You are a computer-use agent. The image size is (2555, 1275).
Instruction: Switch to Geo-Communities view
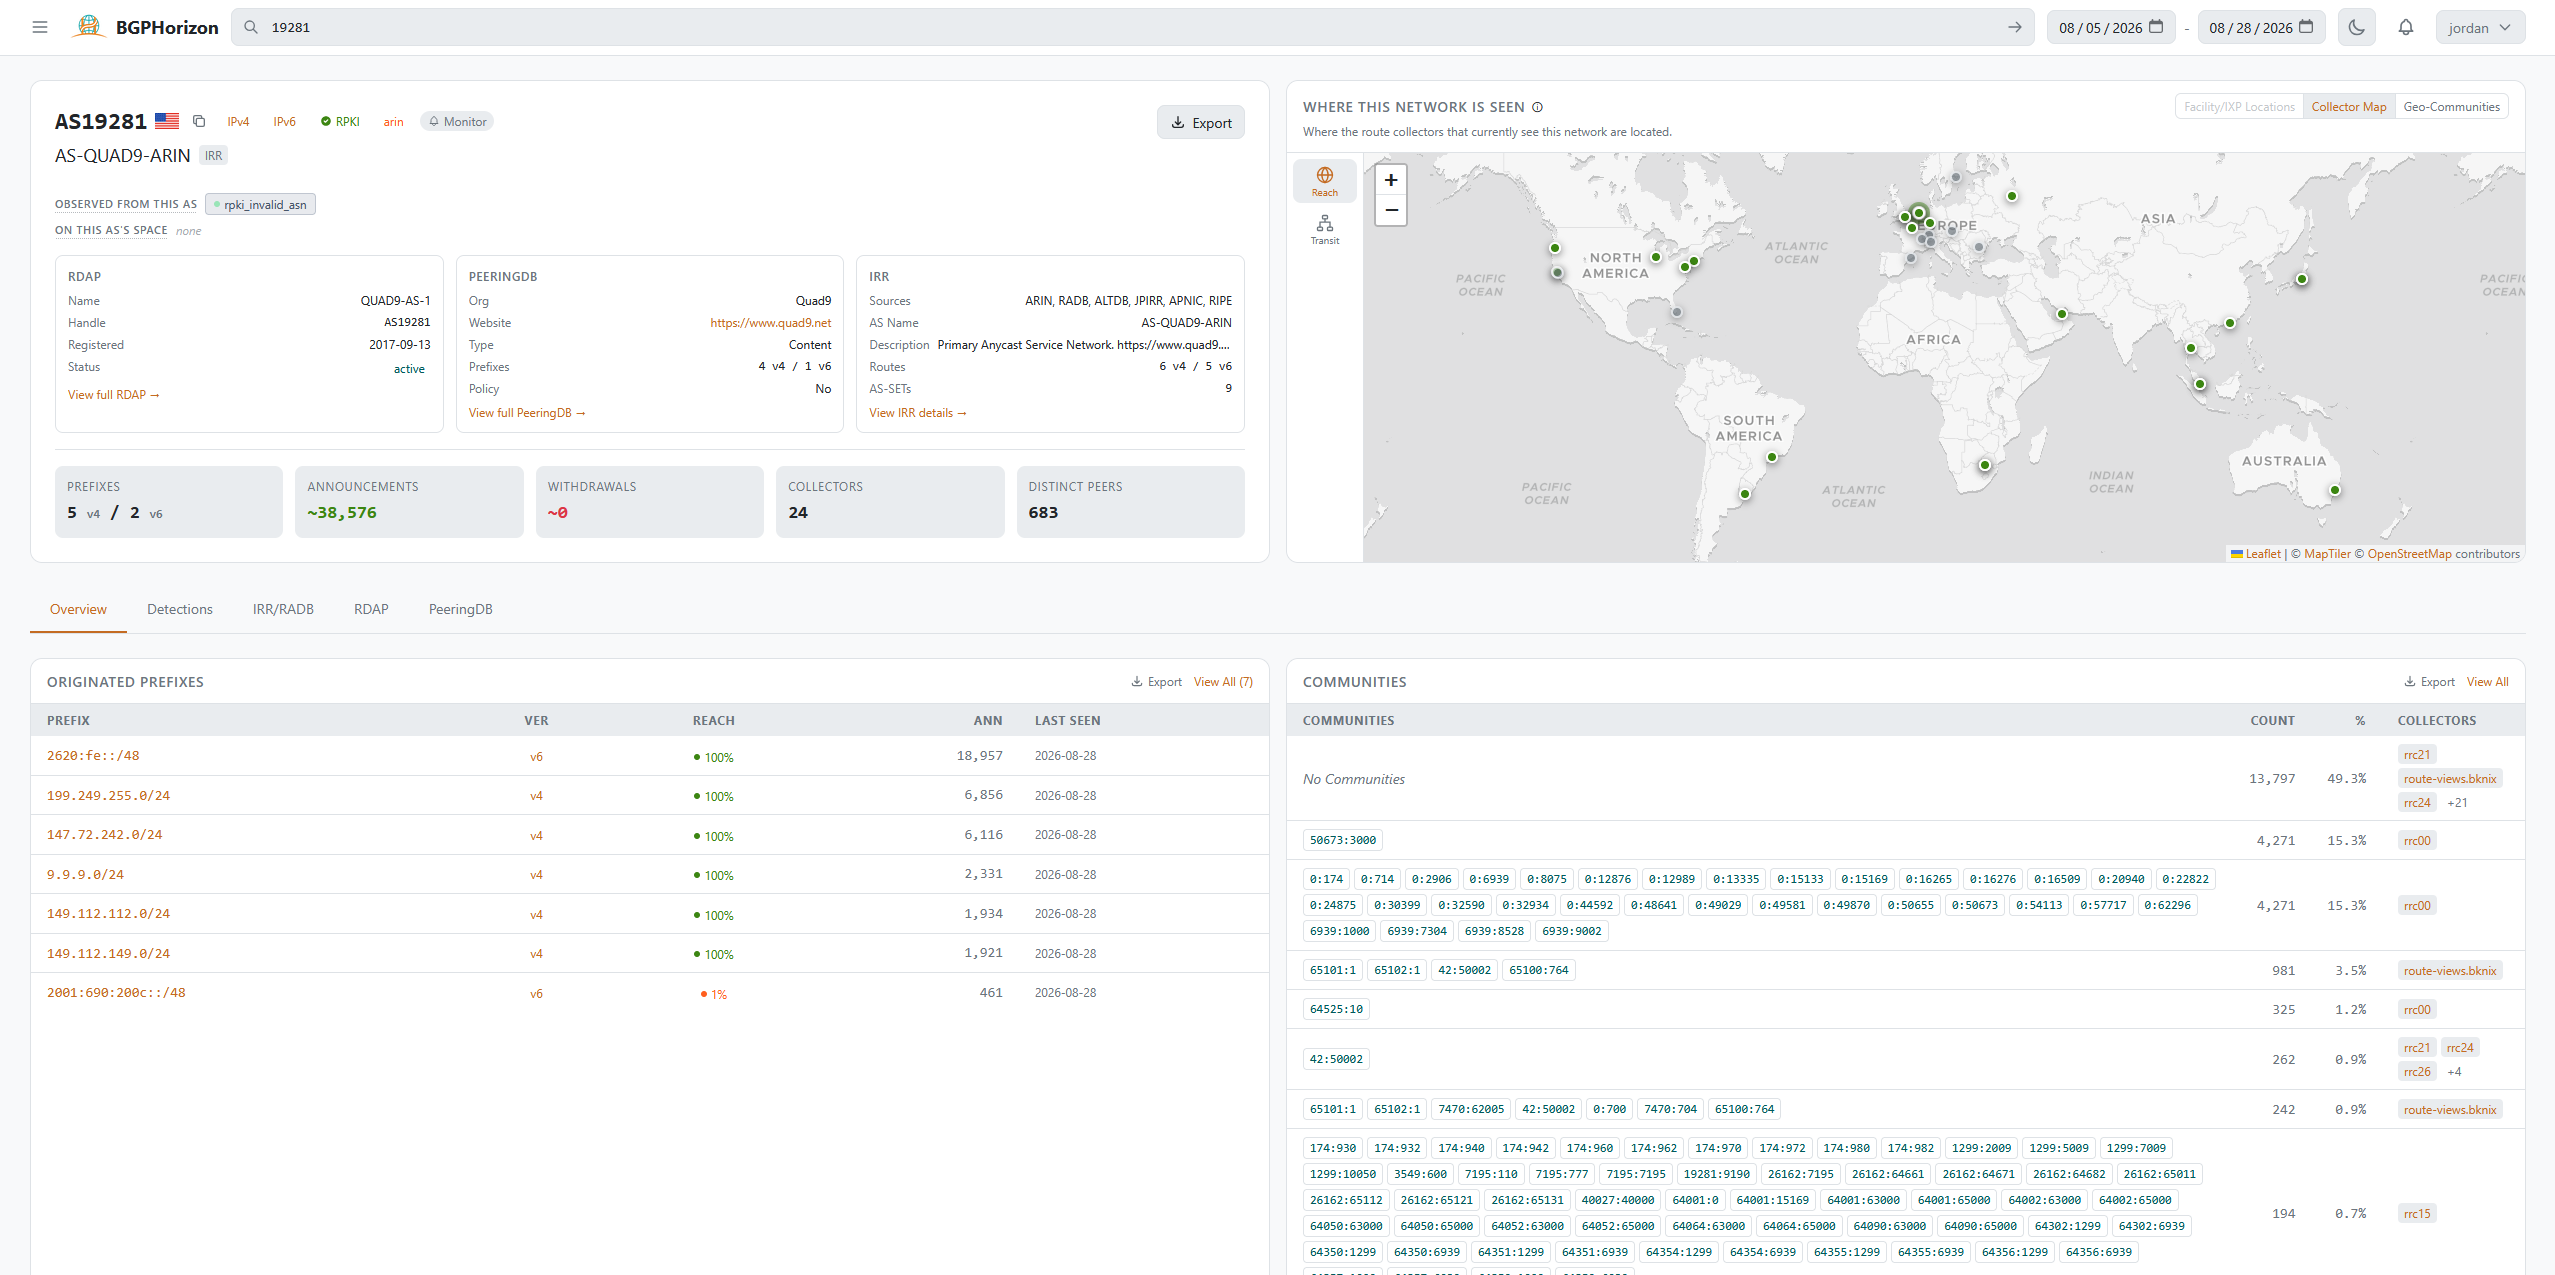pyautogui.click(x=2451, y=106)
